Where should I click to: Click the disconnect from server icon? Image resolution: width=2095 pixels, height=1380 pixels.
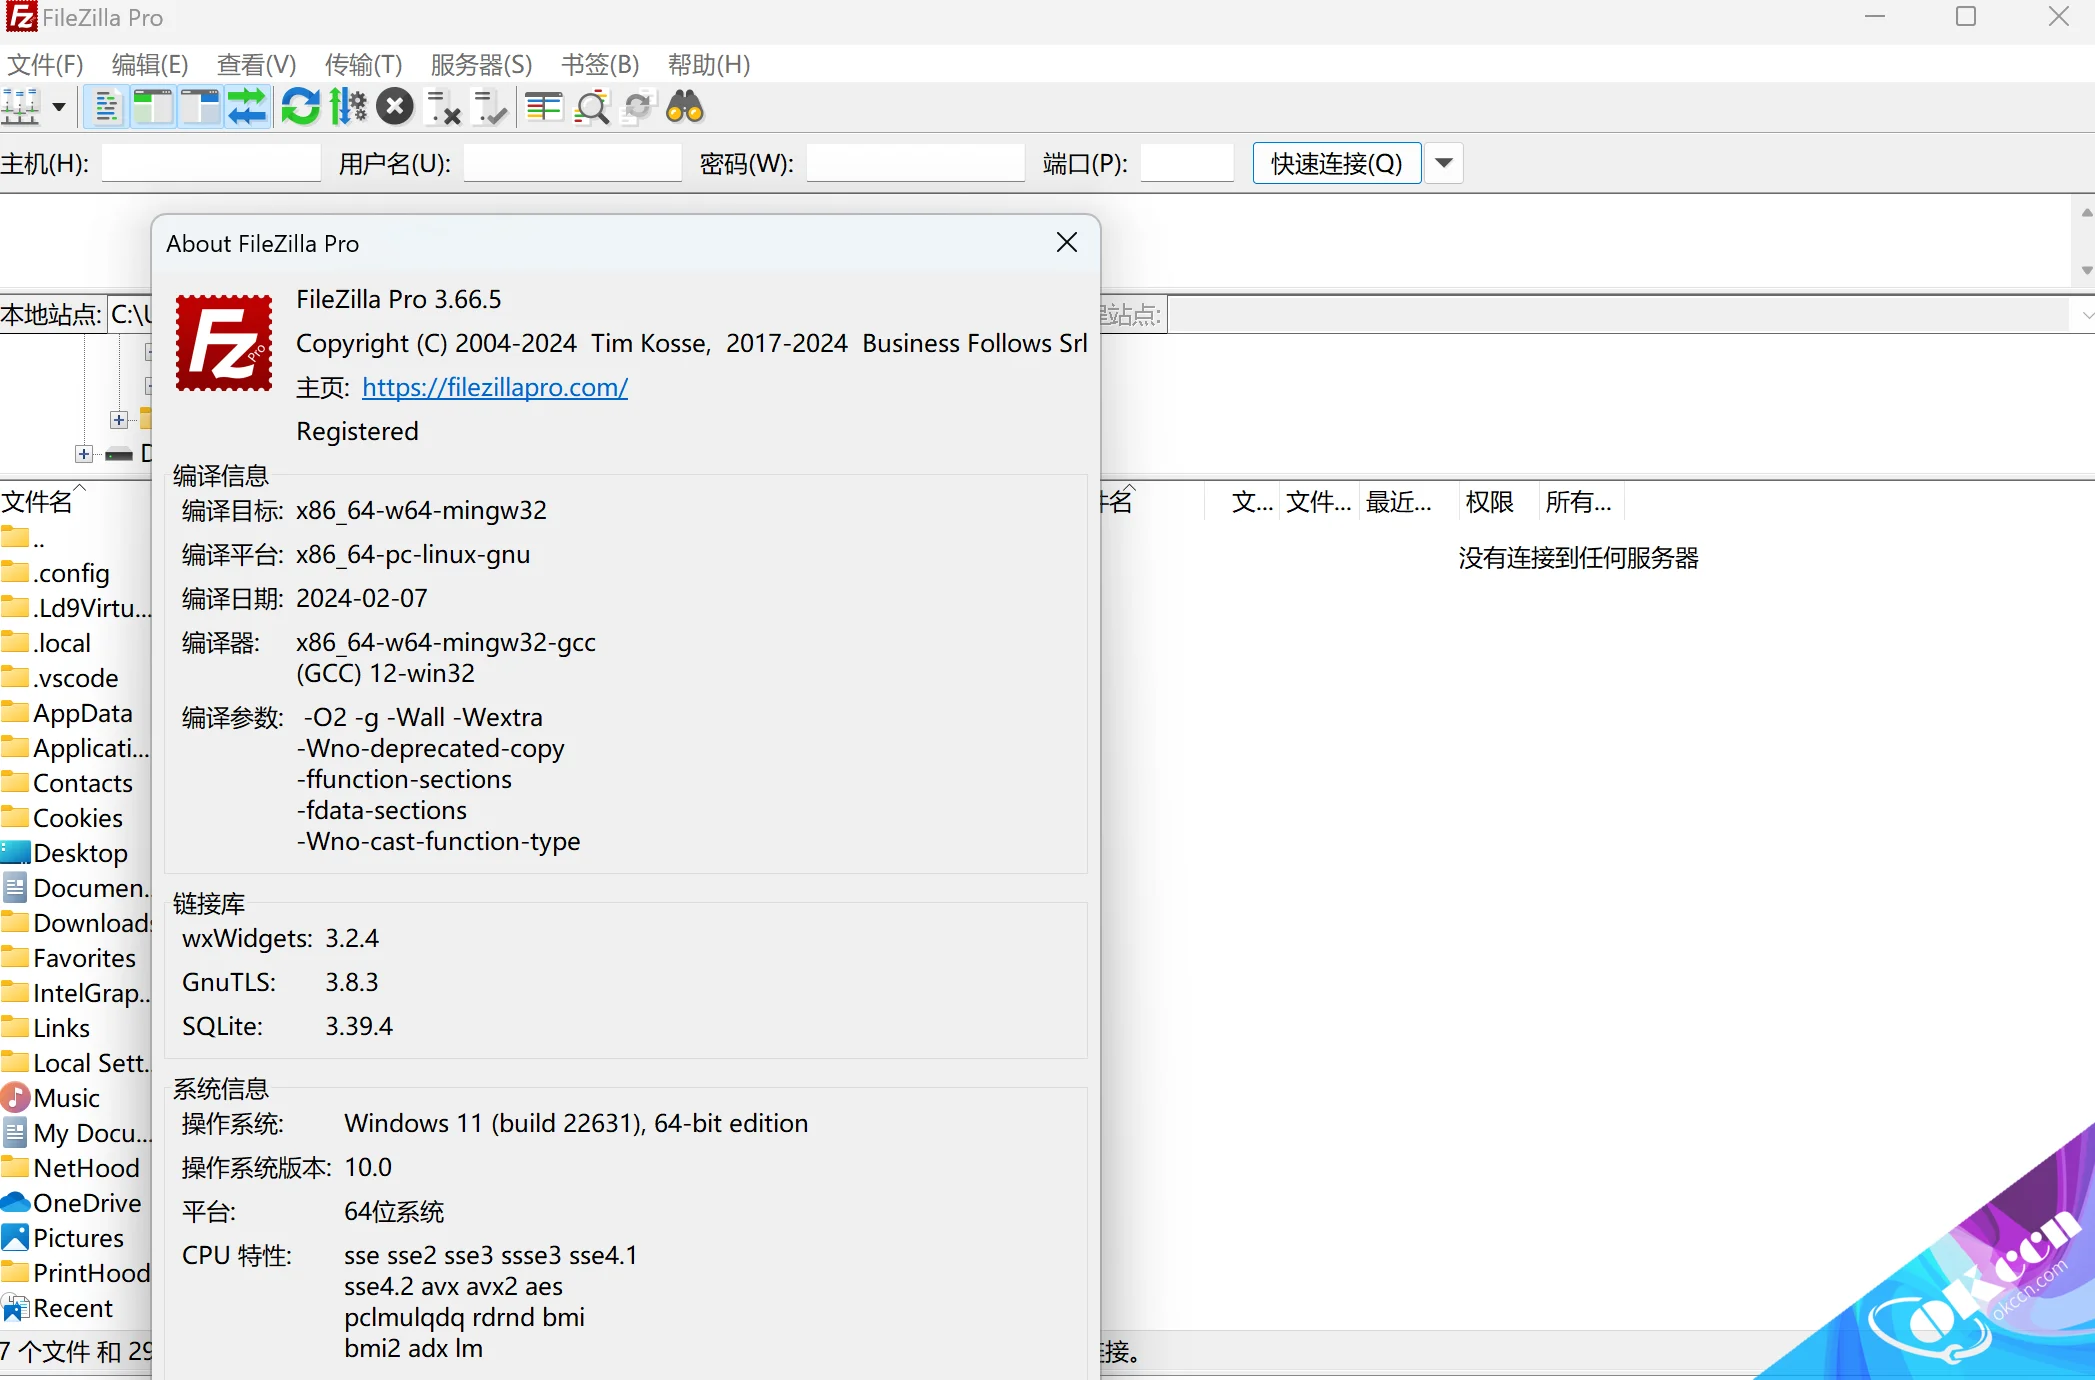pos(443,107)
